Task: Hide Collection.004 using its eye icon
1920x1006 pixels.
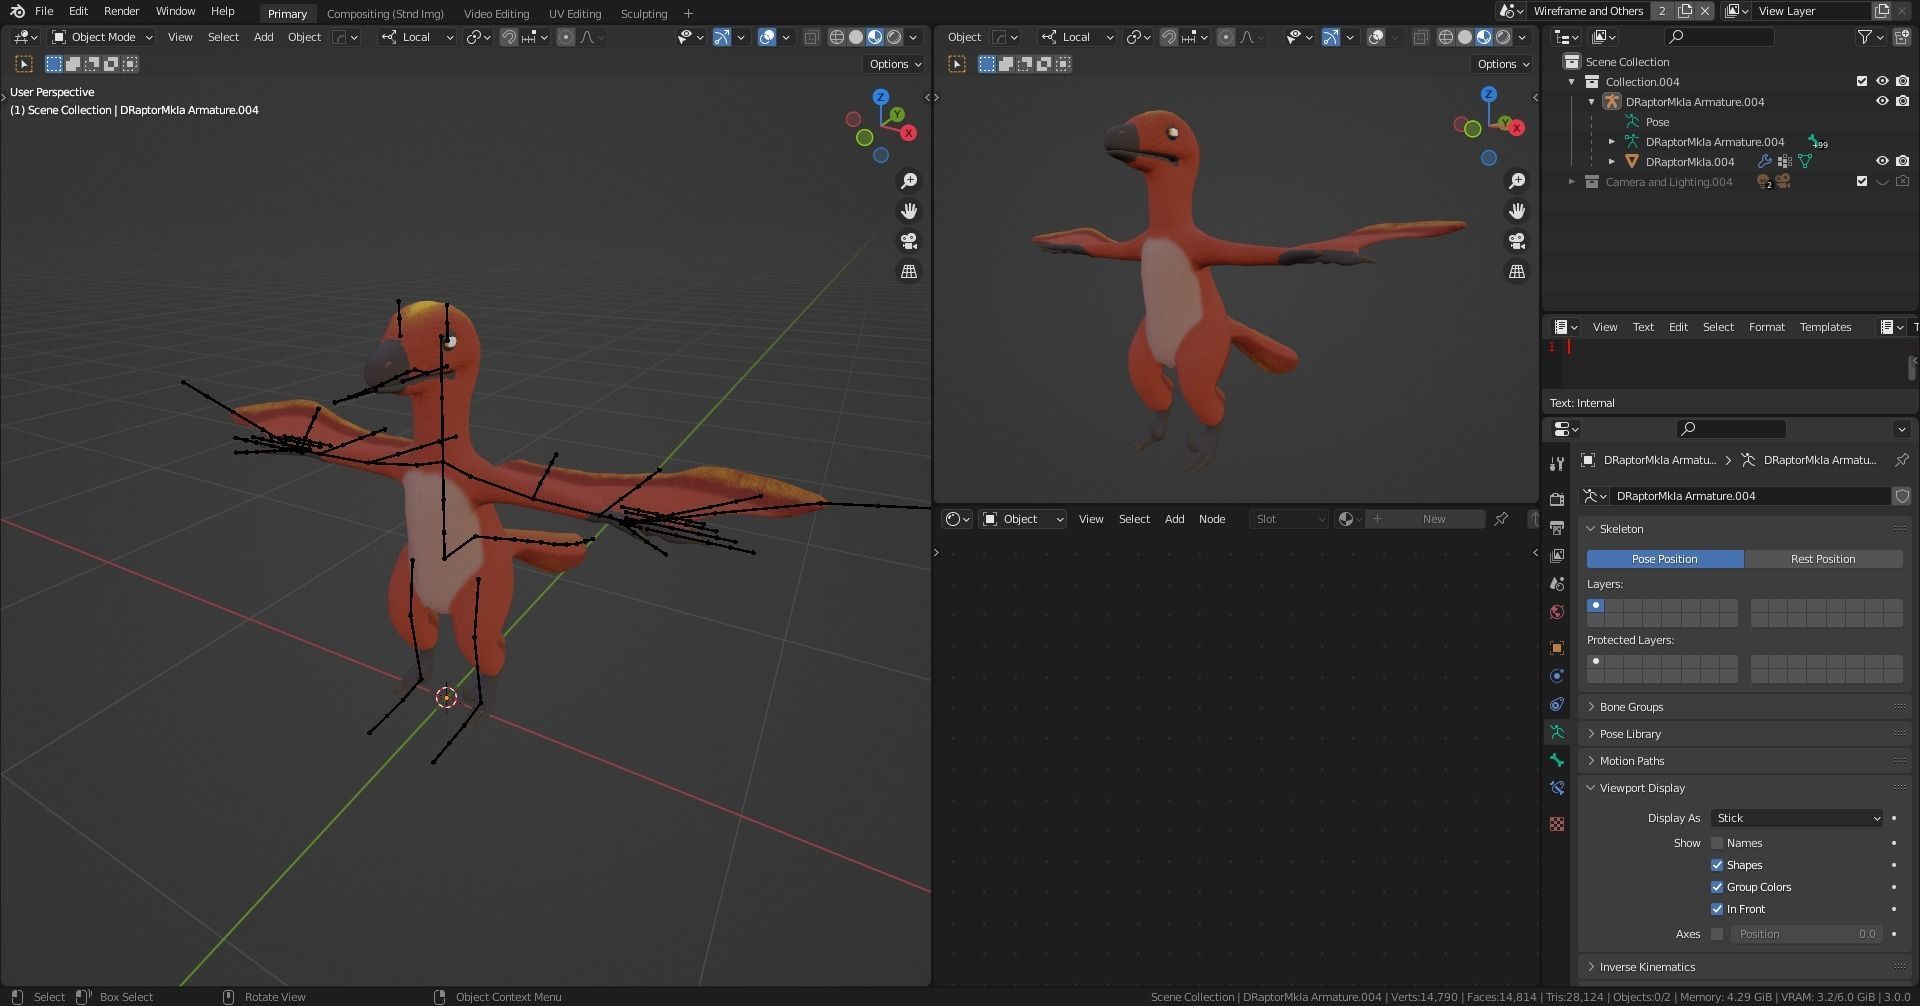Action: (1882, 82)
